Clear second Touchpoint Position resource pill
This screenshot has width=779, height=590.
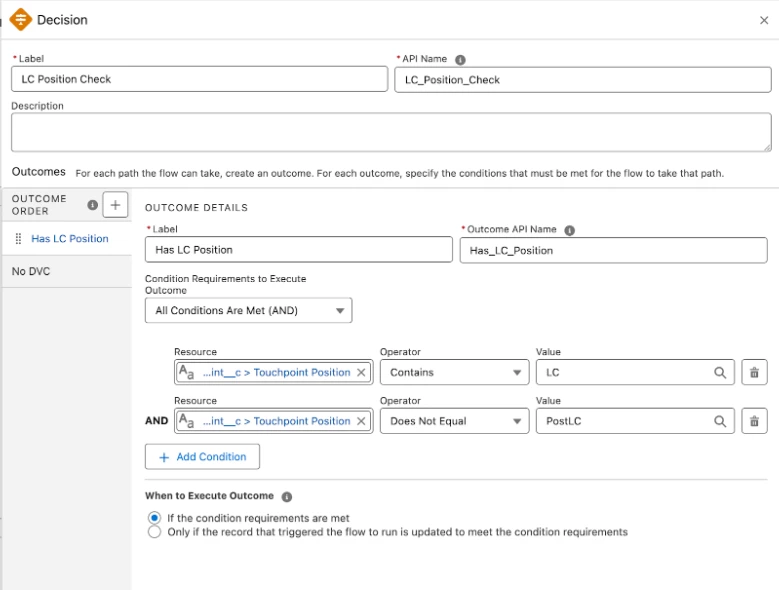361,421
